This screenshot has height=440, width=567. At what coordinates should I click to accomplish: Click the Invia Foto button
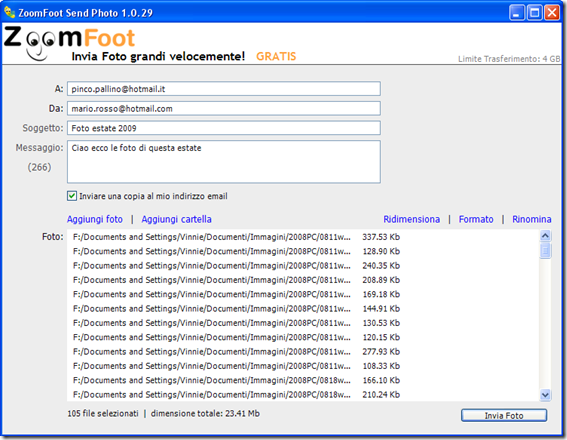tap(504, 415)
